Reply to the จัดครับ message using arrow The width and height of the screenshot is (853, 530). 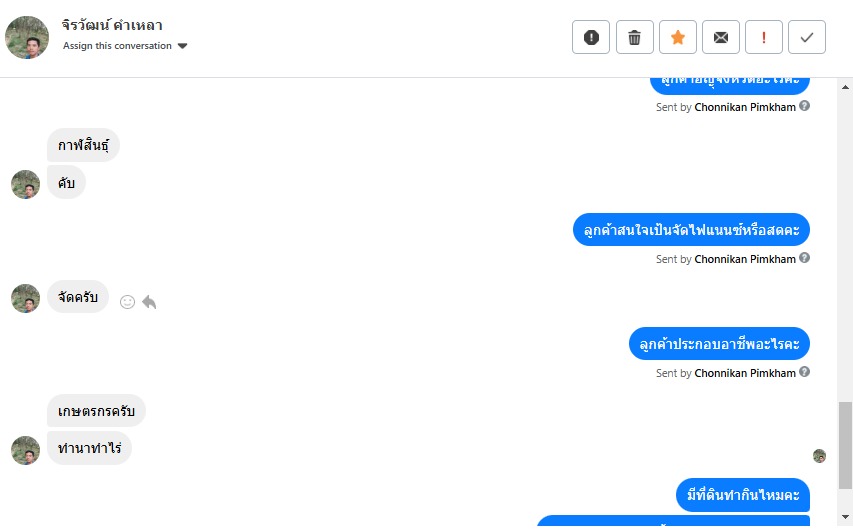click(x=149, y=301)
